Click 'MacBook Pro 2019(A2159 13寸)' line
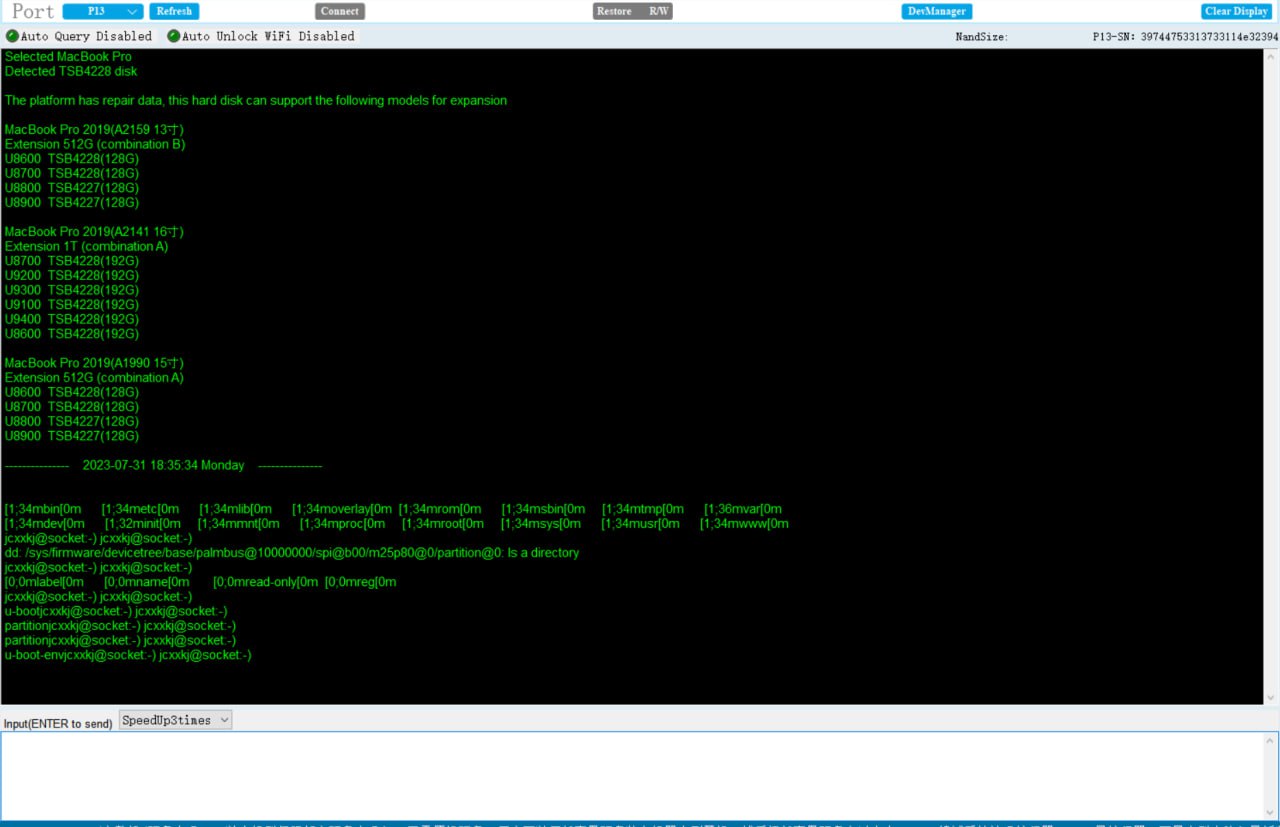 94,130
